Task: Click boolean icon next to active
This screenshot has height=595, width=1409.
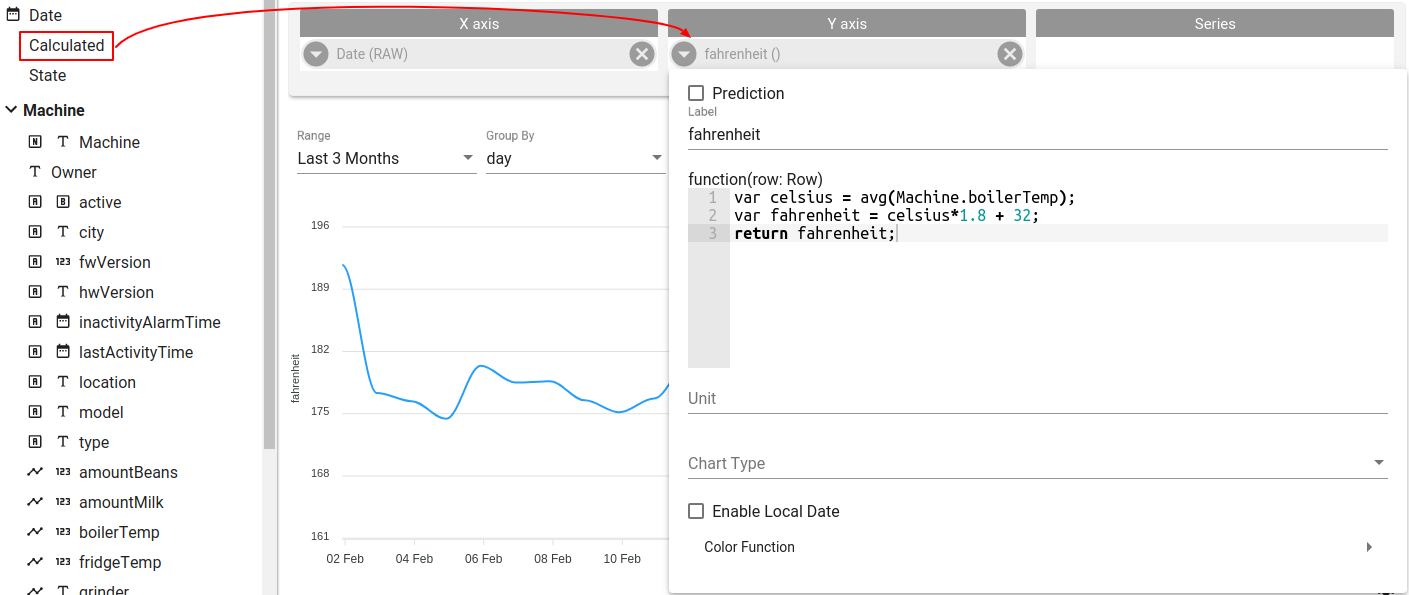Action: [63, 202]
